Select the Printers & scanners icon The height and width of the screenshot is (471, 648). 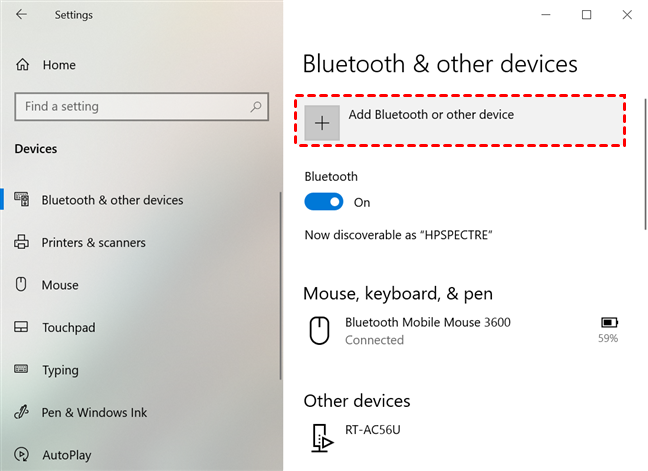point(21,243)
